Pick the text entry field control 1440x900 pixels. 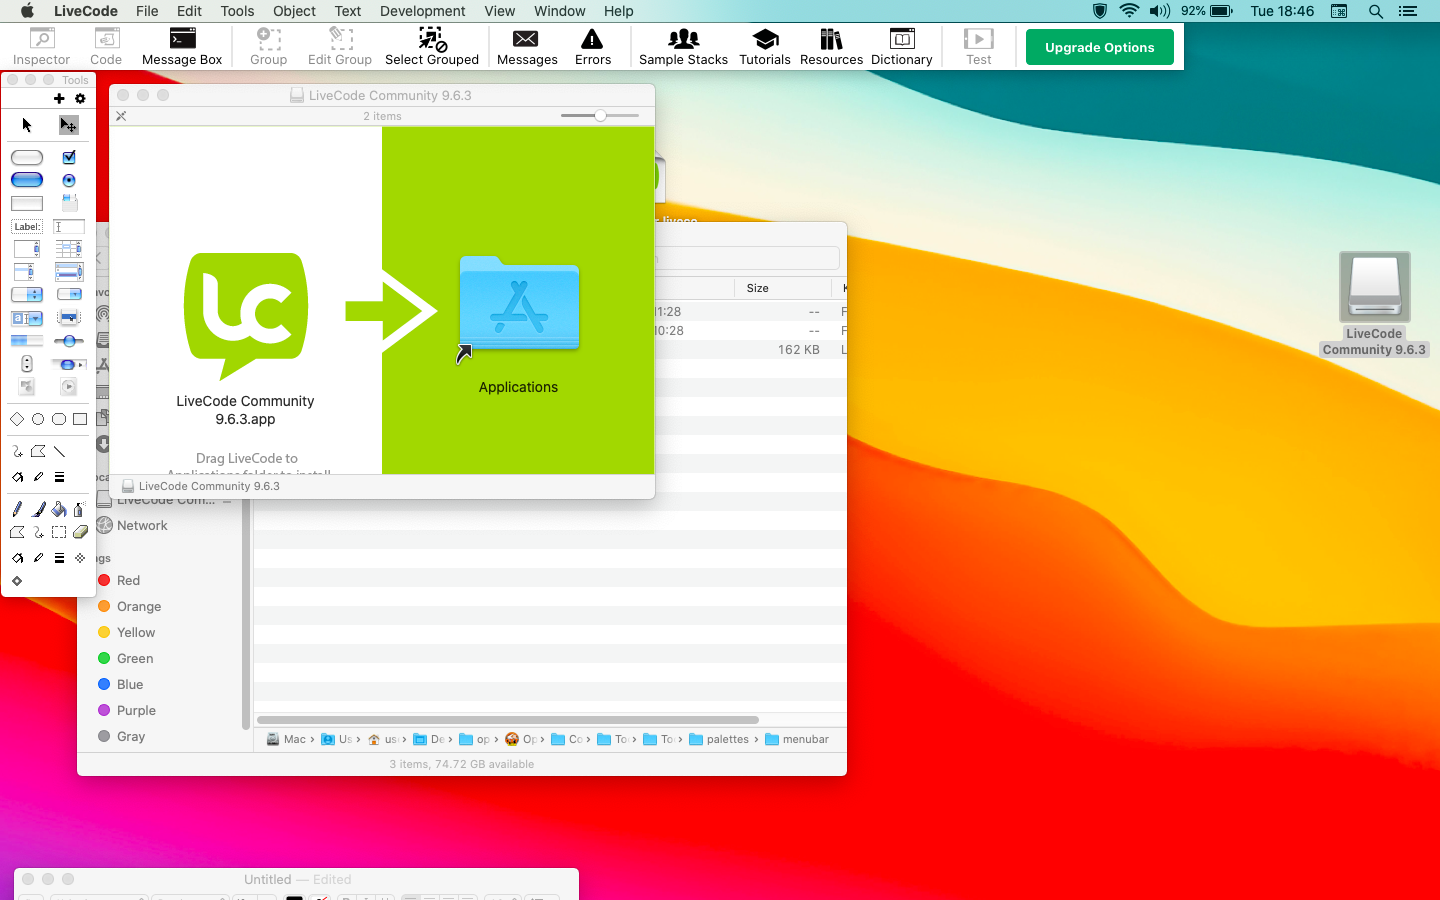click(x=69, y=227)
